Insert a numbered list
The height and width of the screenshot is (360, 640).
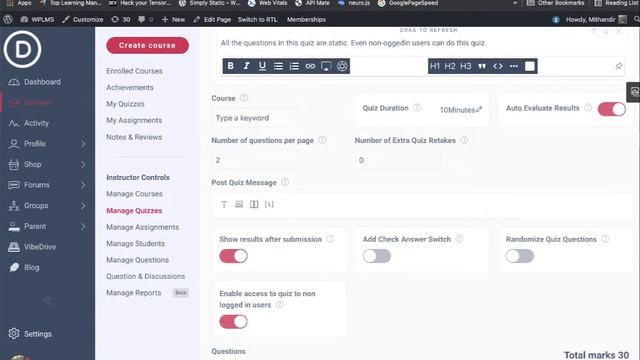pos(294,66)
